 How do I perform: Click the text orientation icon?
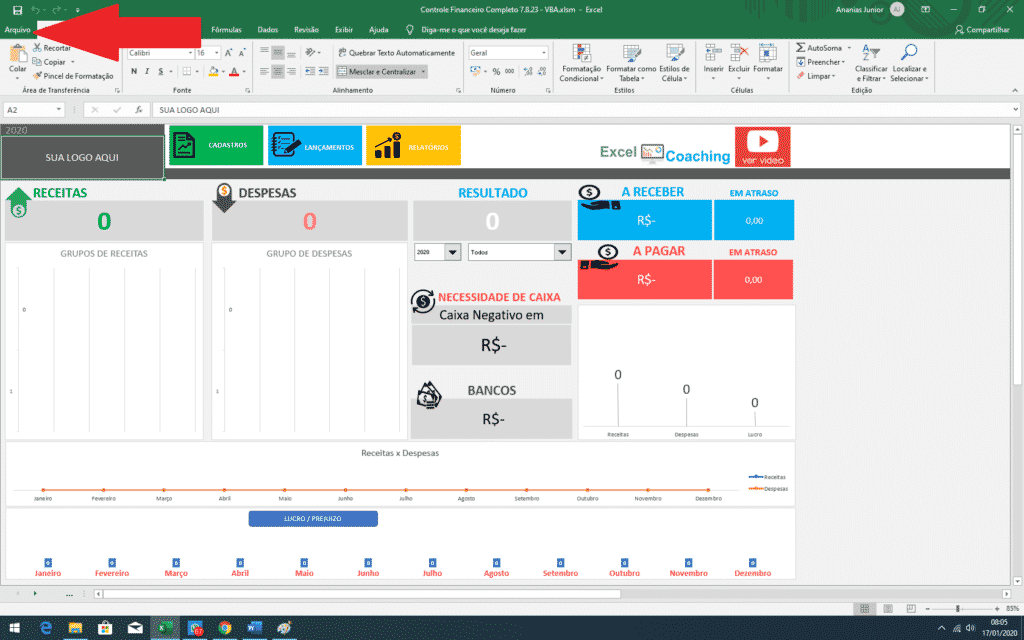312,52
